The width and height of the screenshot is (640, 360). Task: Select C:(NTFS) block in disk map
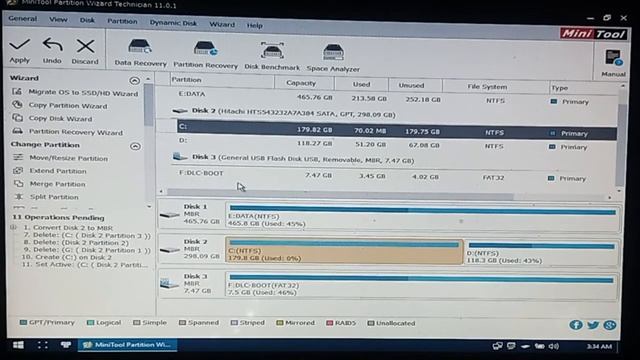[x=344, y=251]
